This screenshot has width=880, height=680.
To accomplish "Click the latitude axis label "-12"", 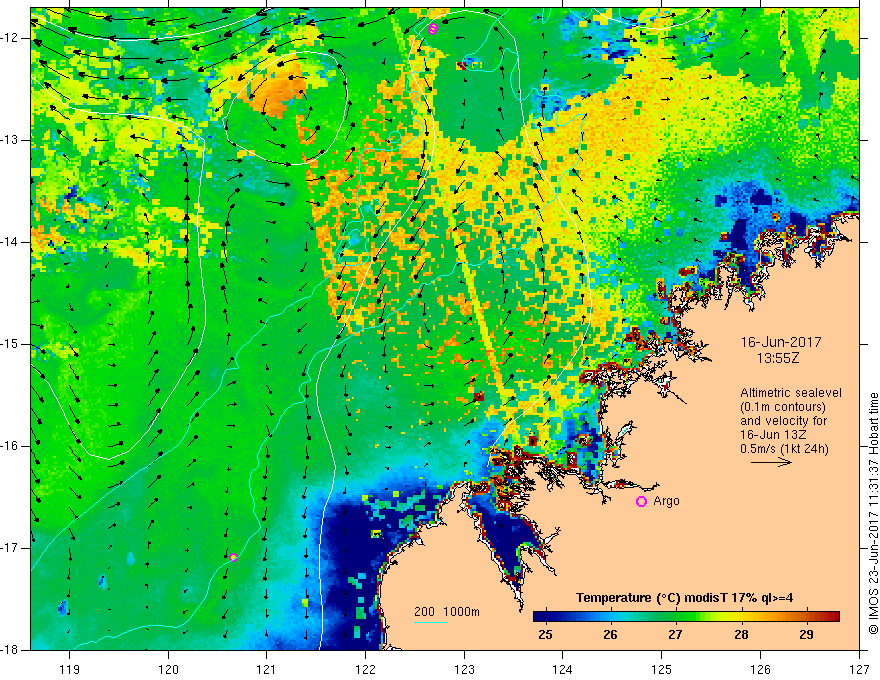I will click(11, 38).
